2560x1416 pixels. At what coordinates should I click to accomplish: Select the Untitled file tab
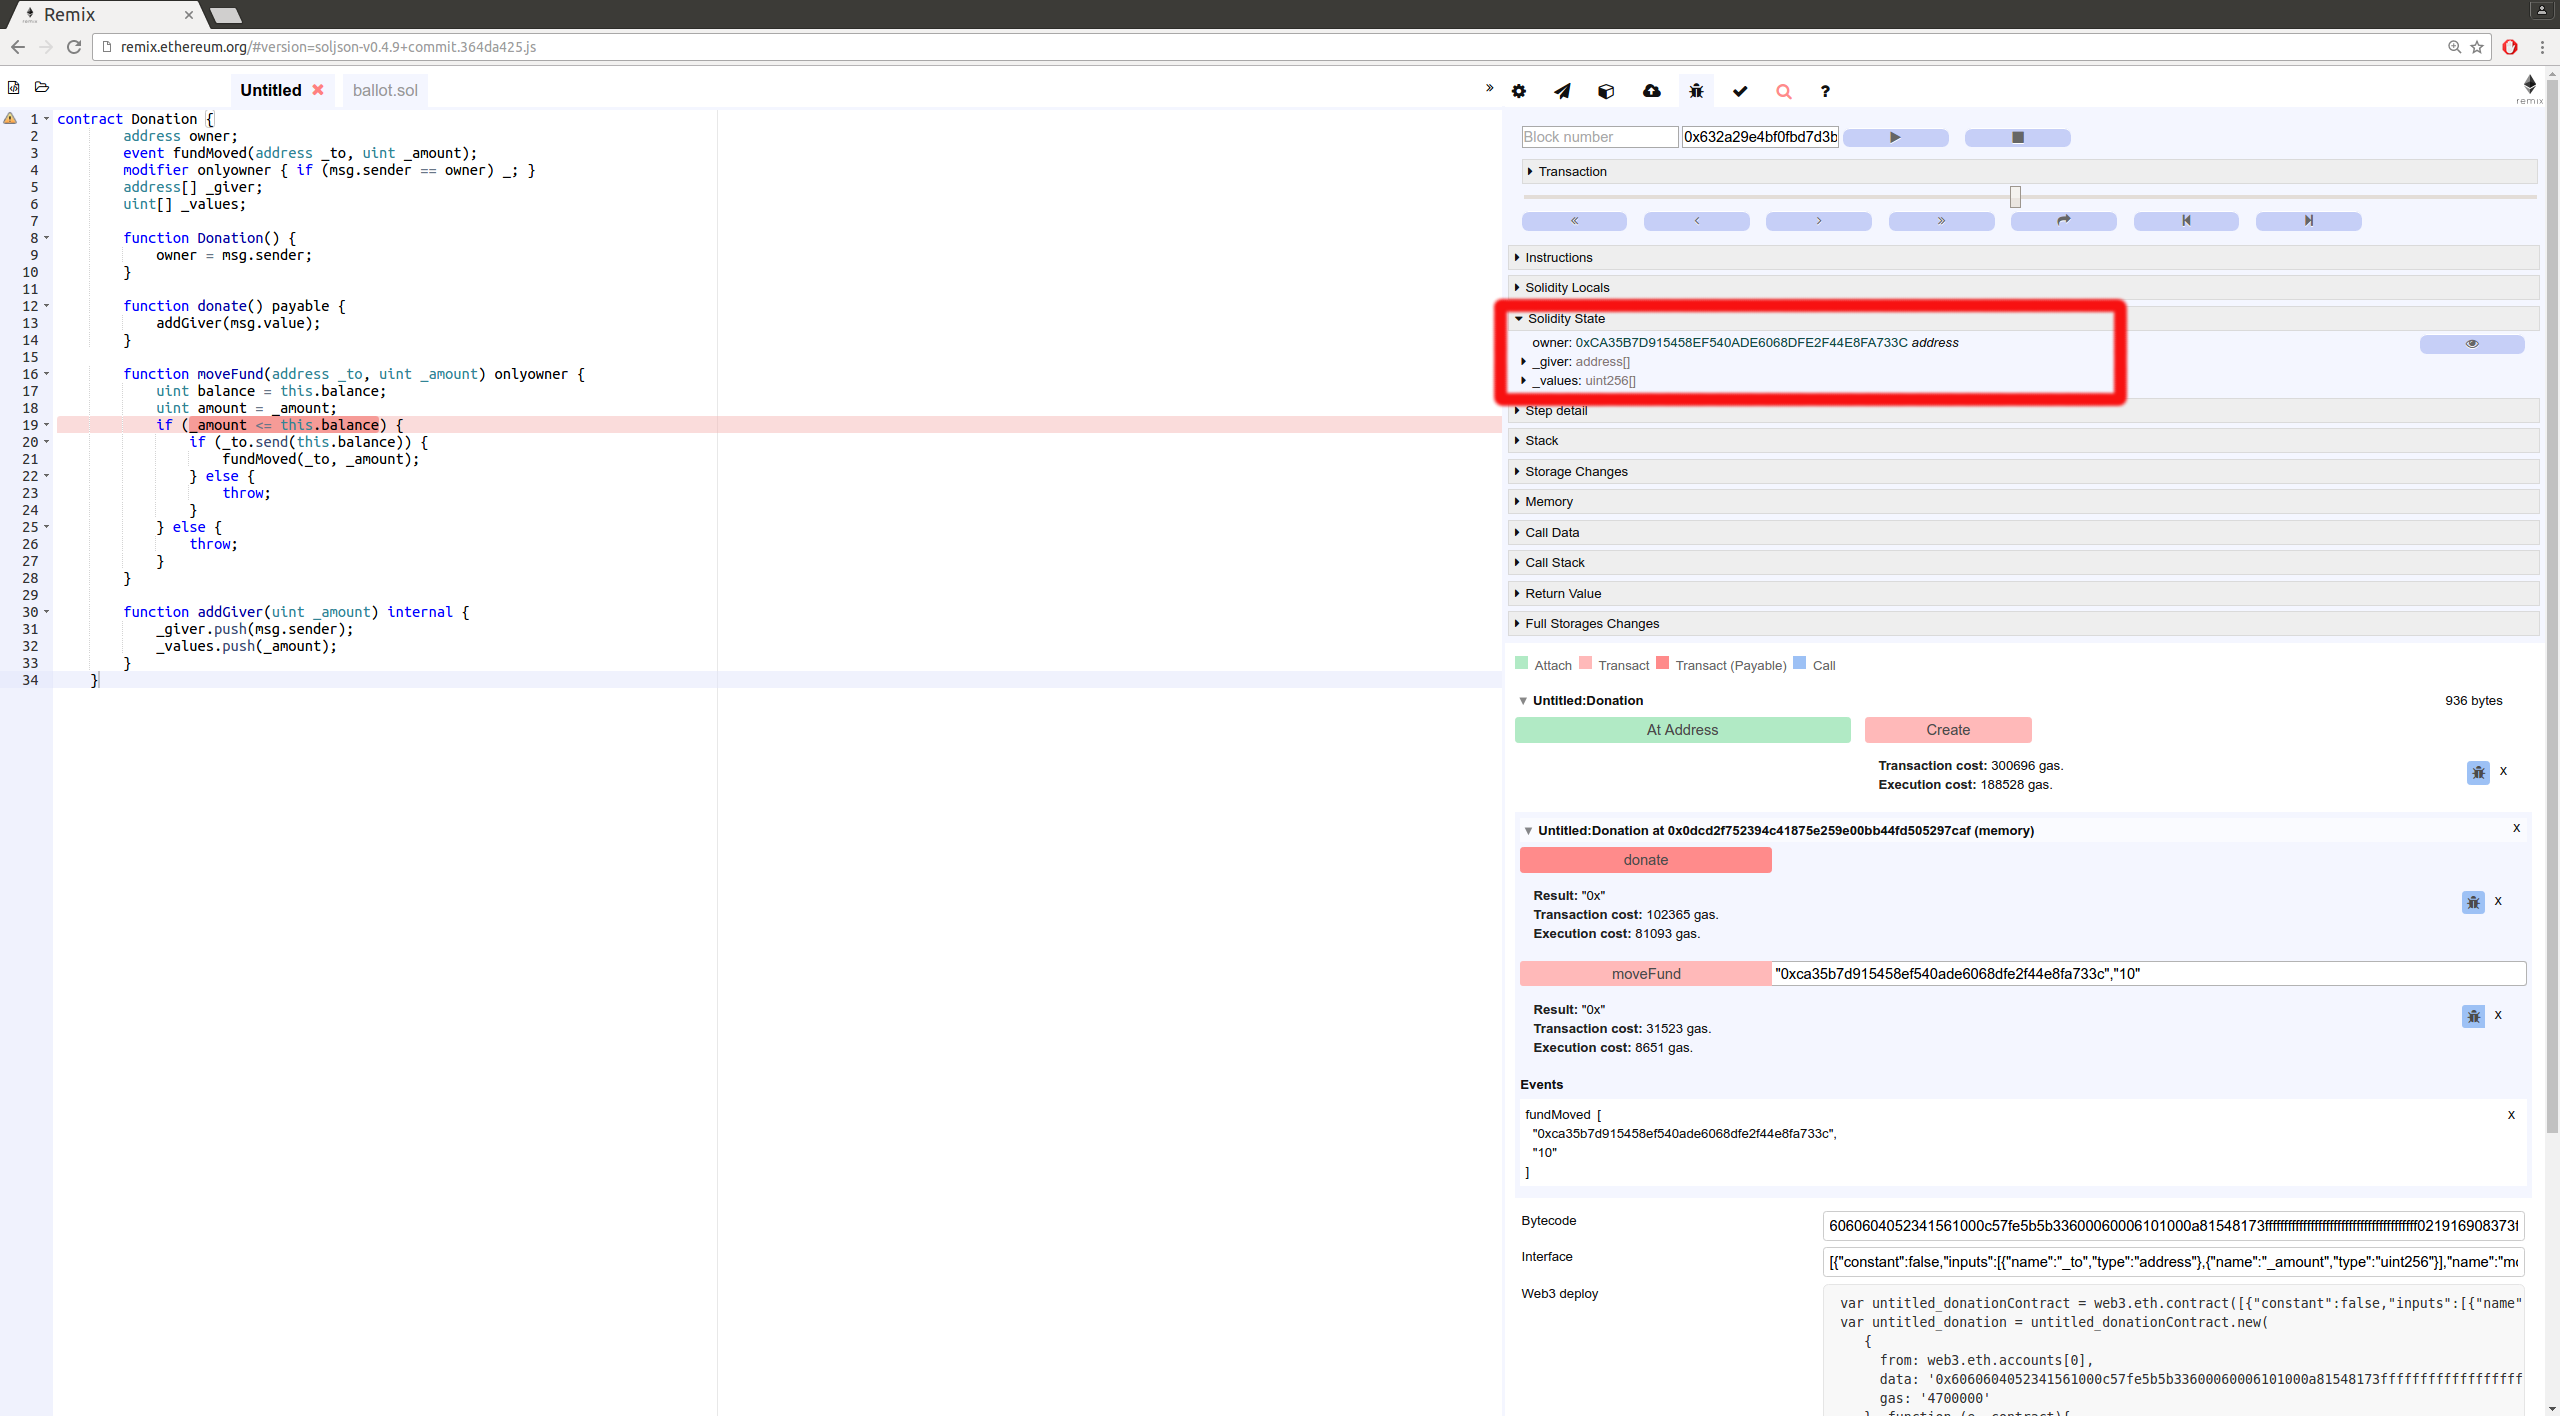pos(270,90)
